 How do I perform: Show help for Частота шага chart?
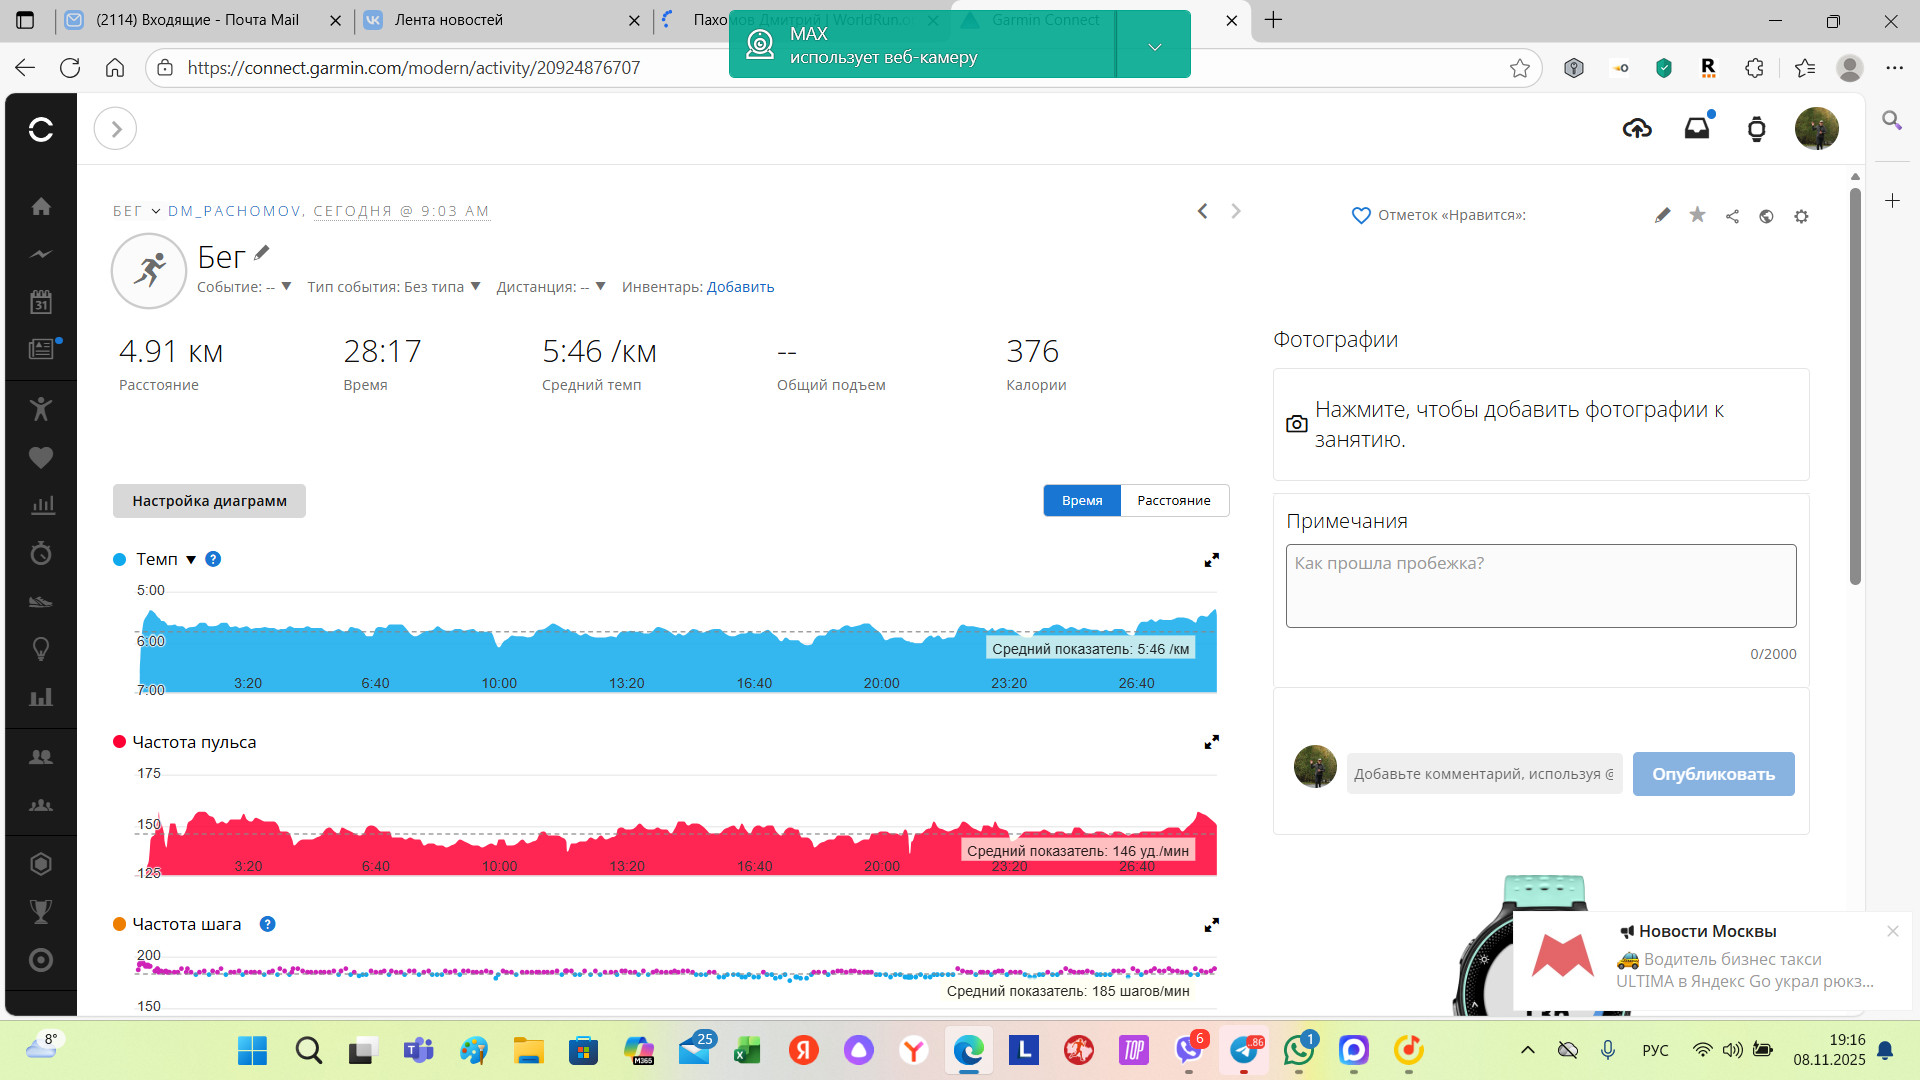267,924
